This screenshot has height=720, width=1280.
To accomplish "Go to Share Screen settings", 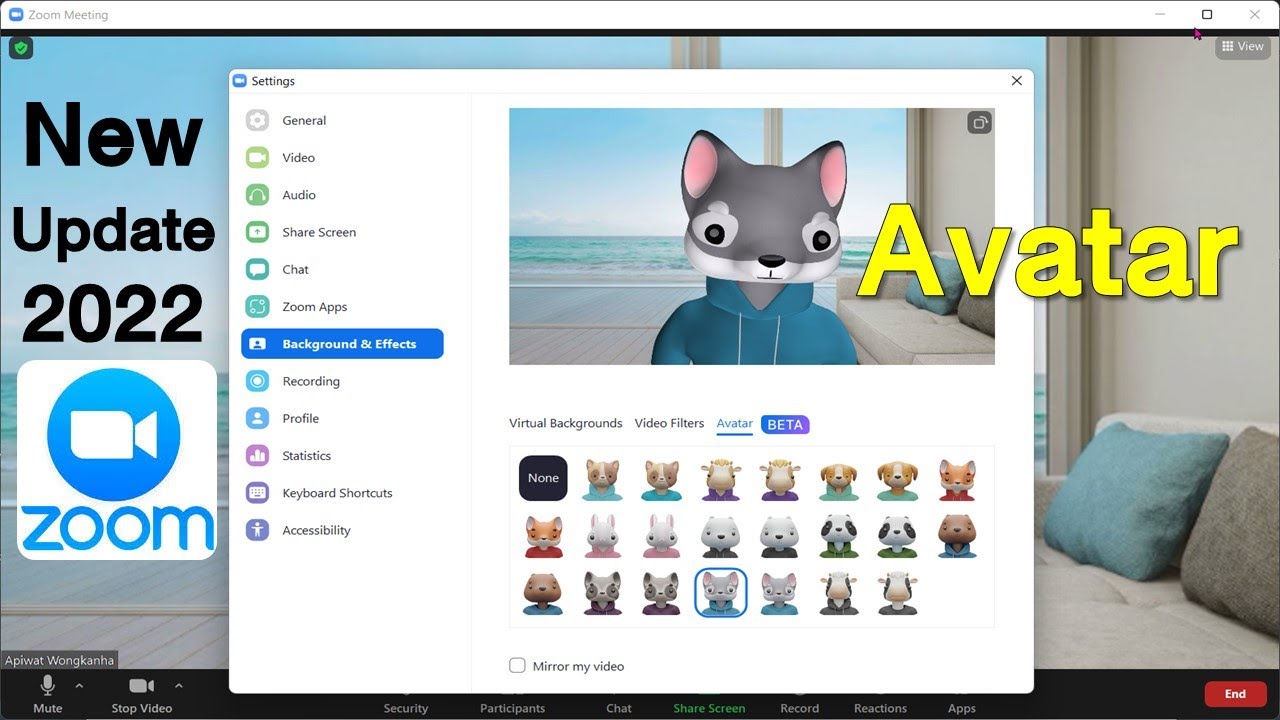I will click(342, 232).
